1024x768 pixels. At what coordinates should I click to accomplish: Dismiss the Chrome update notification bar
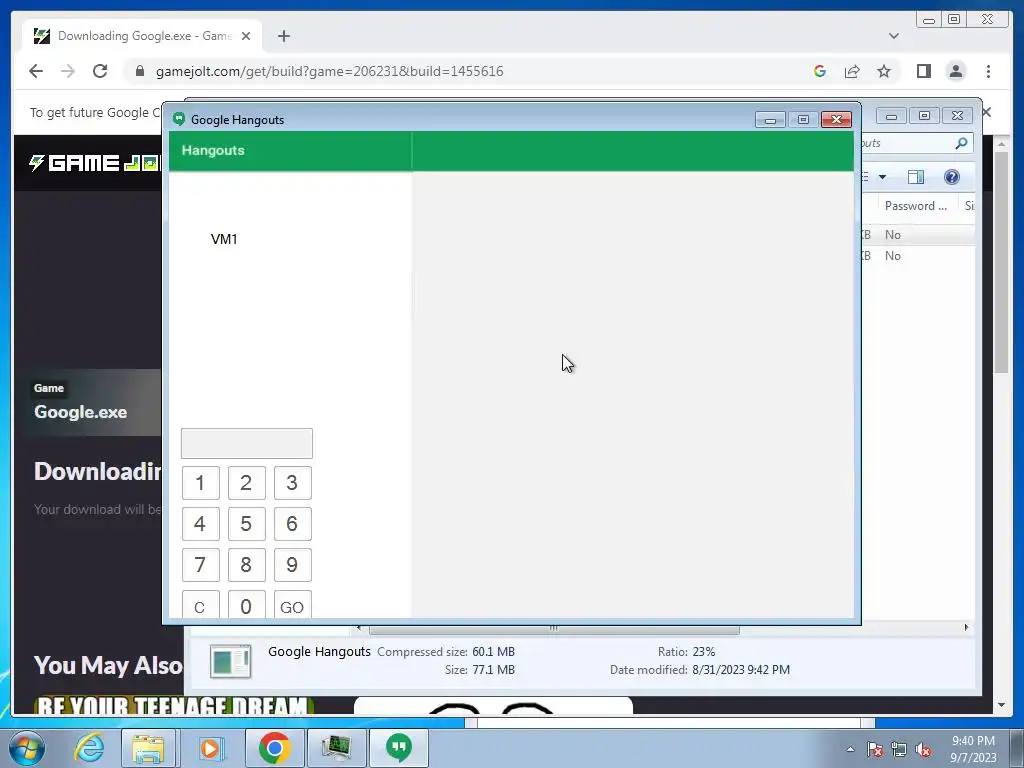(x=986, y=112)
